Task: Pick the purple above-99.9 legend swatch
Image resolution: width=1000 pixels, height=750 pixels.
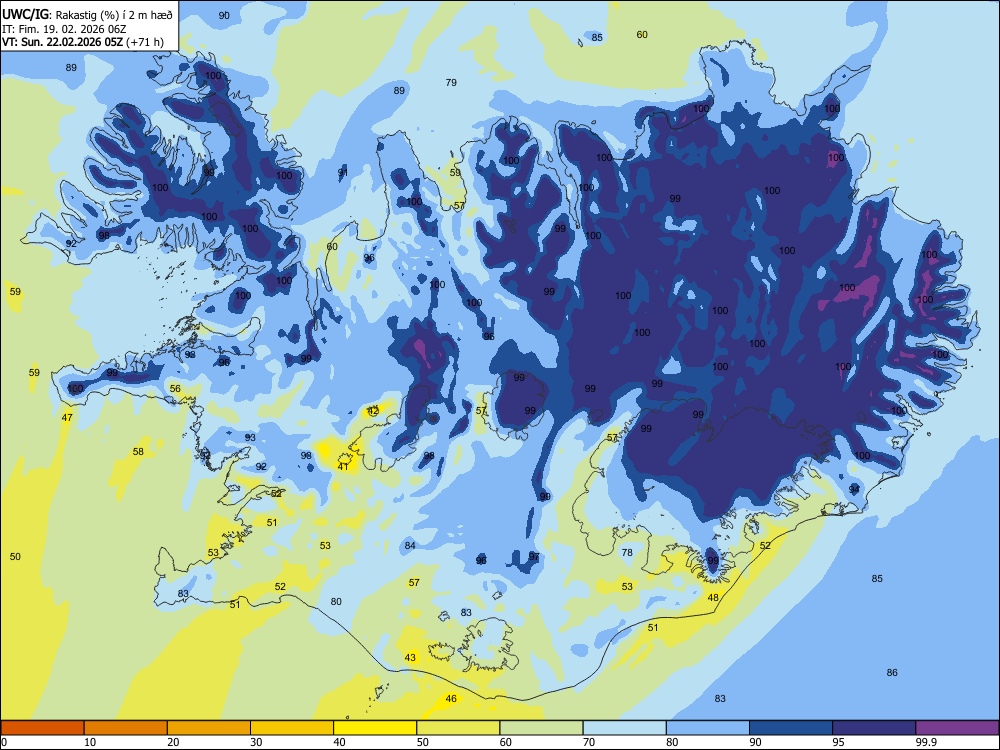Action: 957,728
